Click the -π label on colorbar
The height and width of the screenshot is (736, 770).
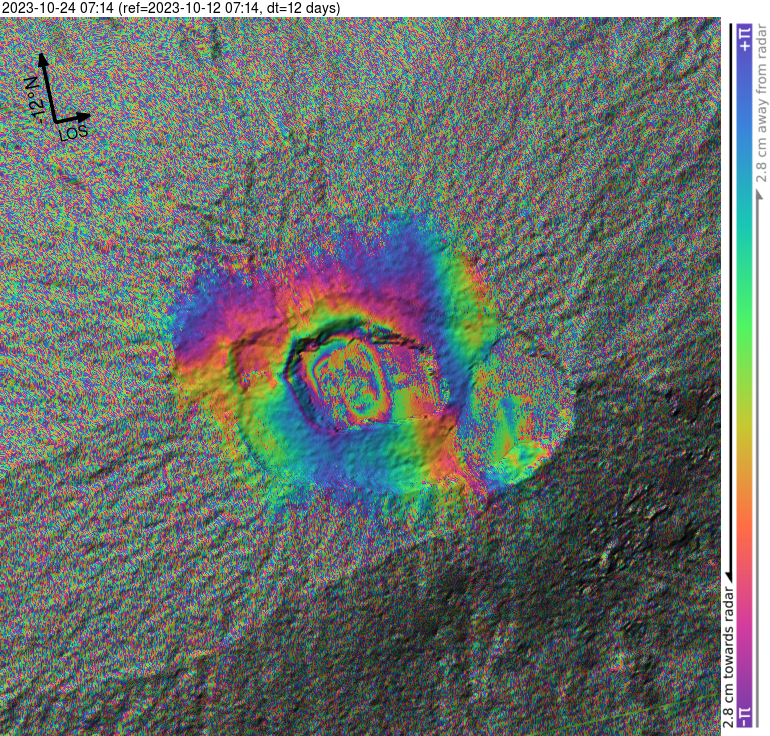(745, 716)
